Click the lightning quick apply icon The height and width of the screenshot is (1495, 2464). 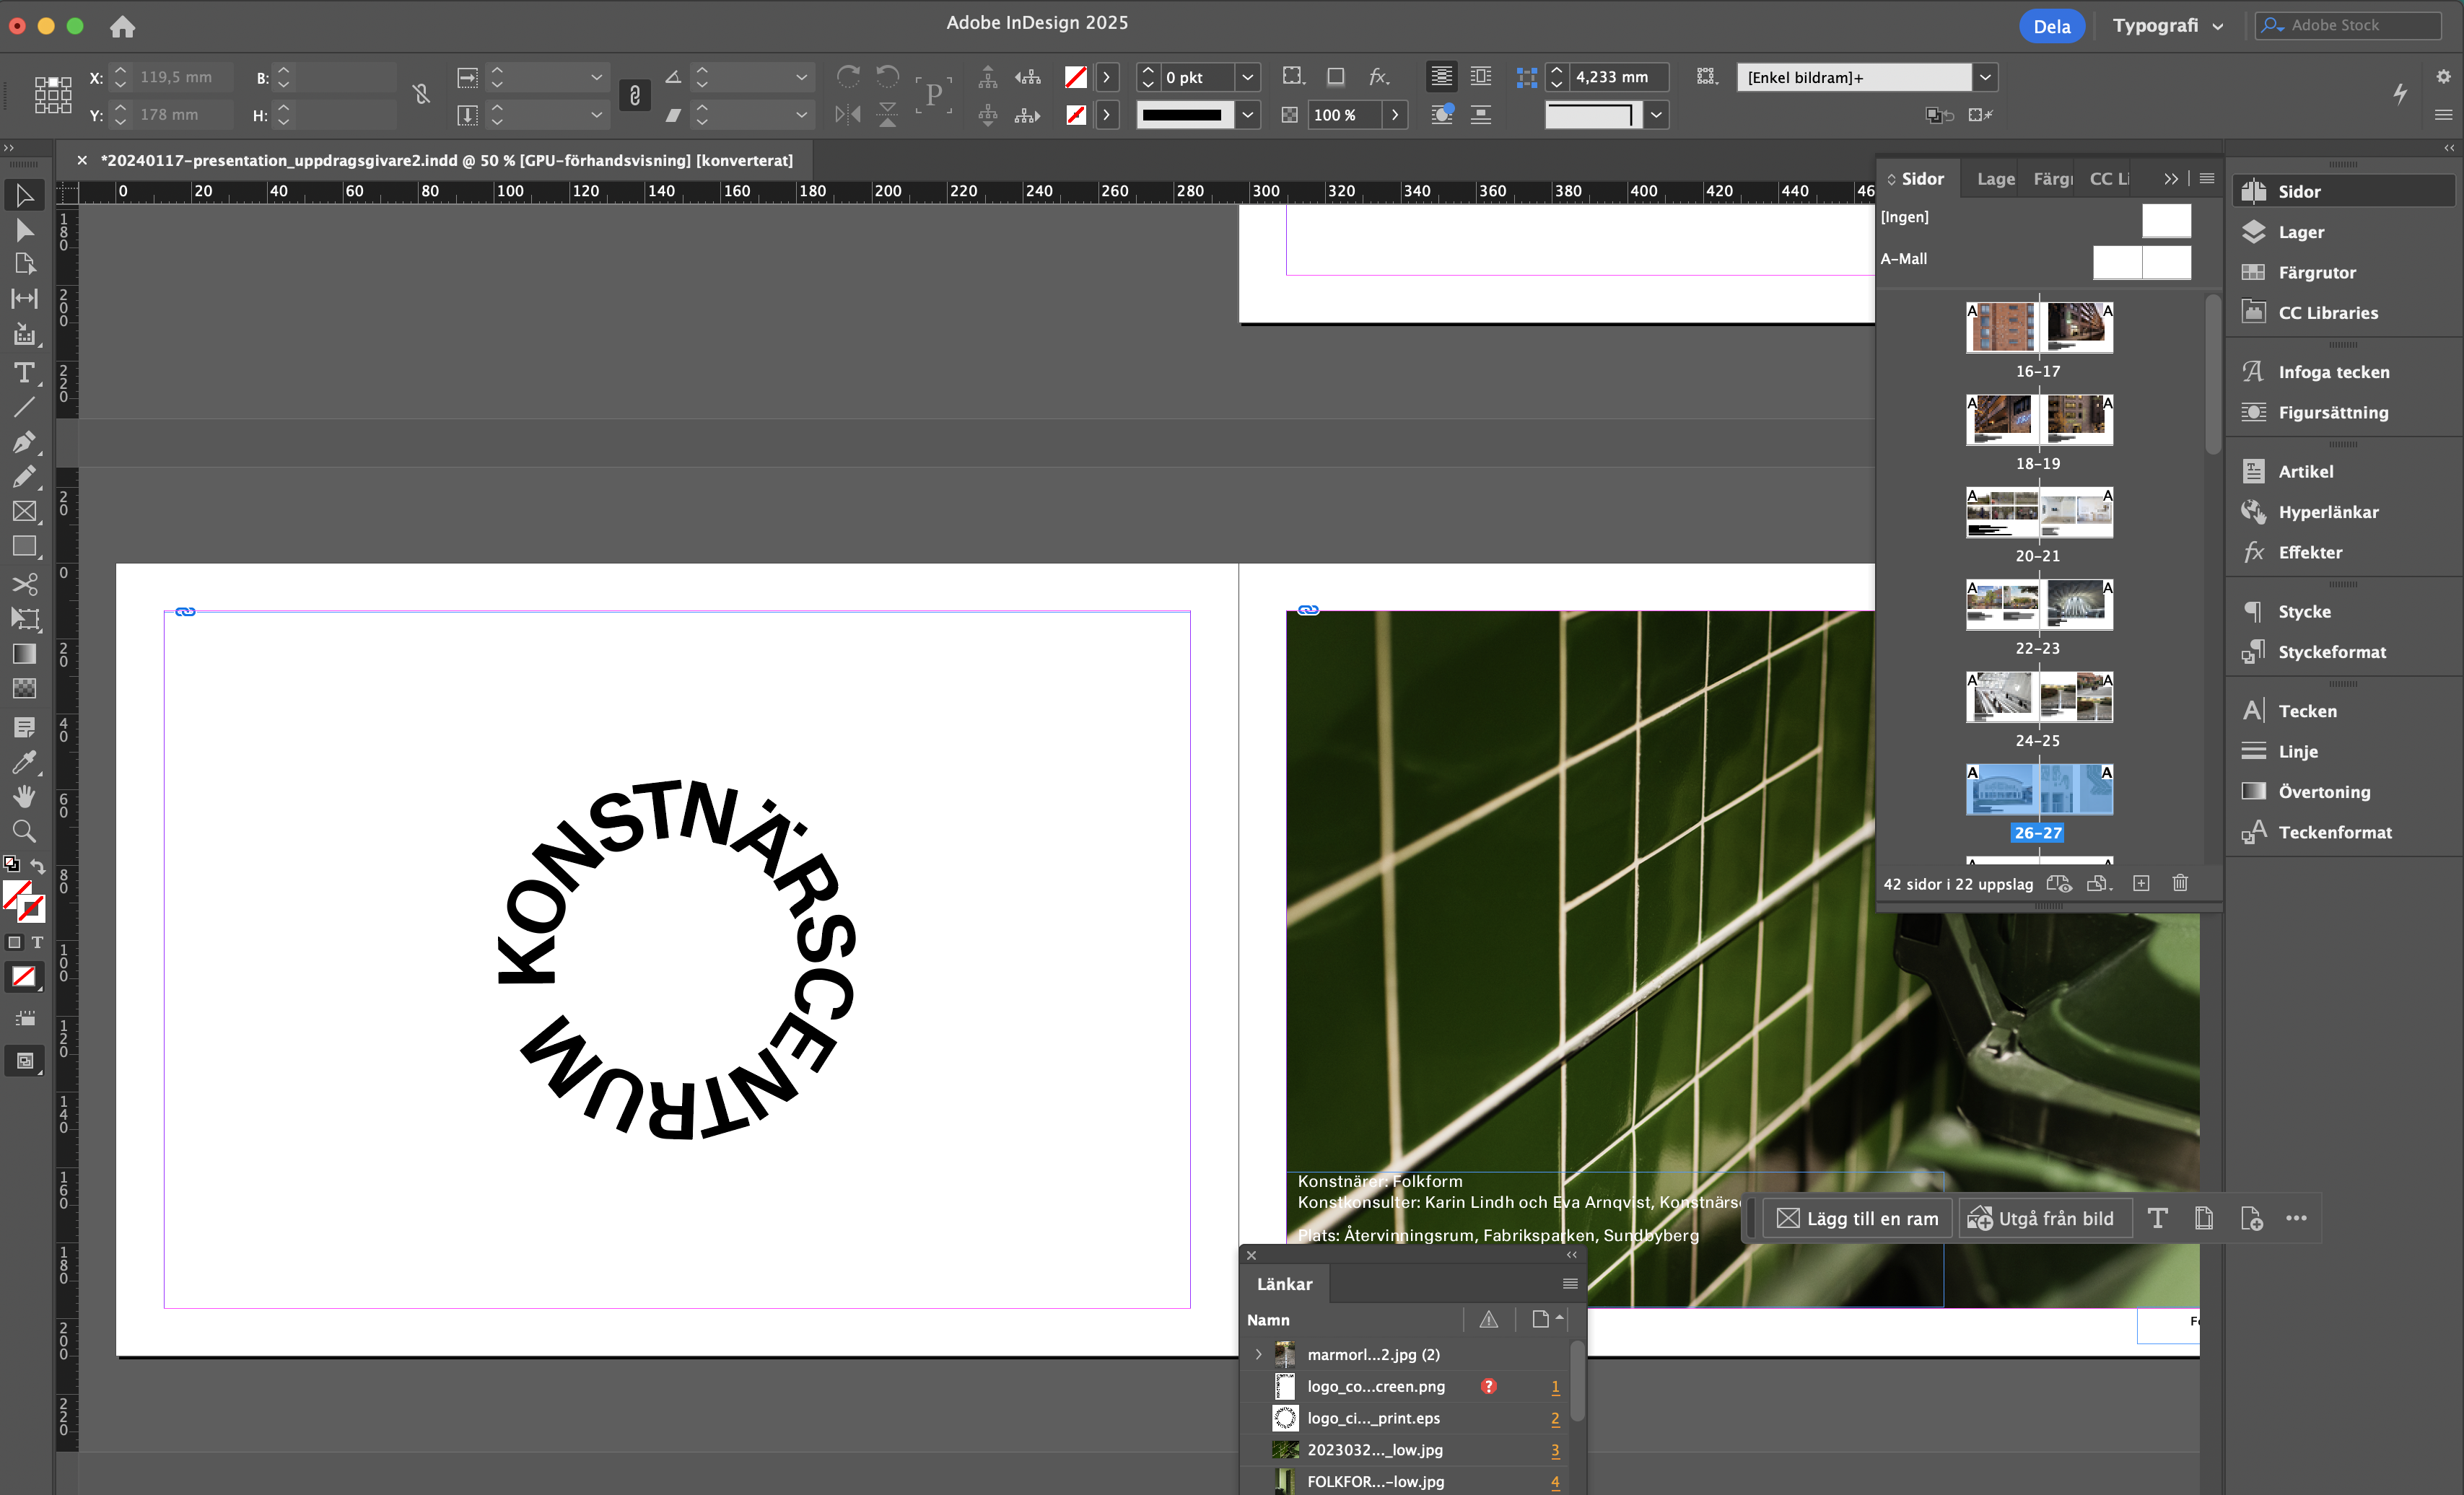click(2400, 94)
